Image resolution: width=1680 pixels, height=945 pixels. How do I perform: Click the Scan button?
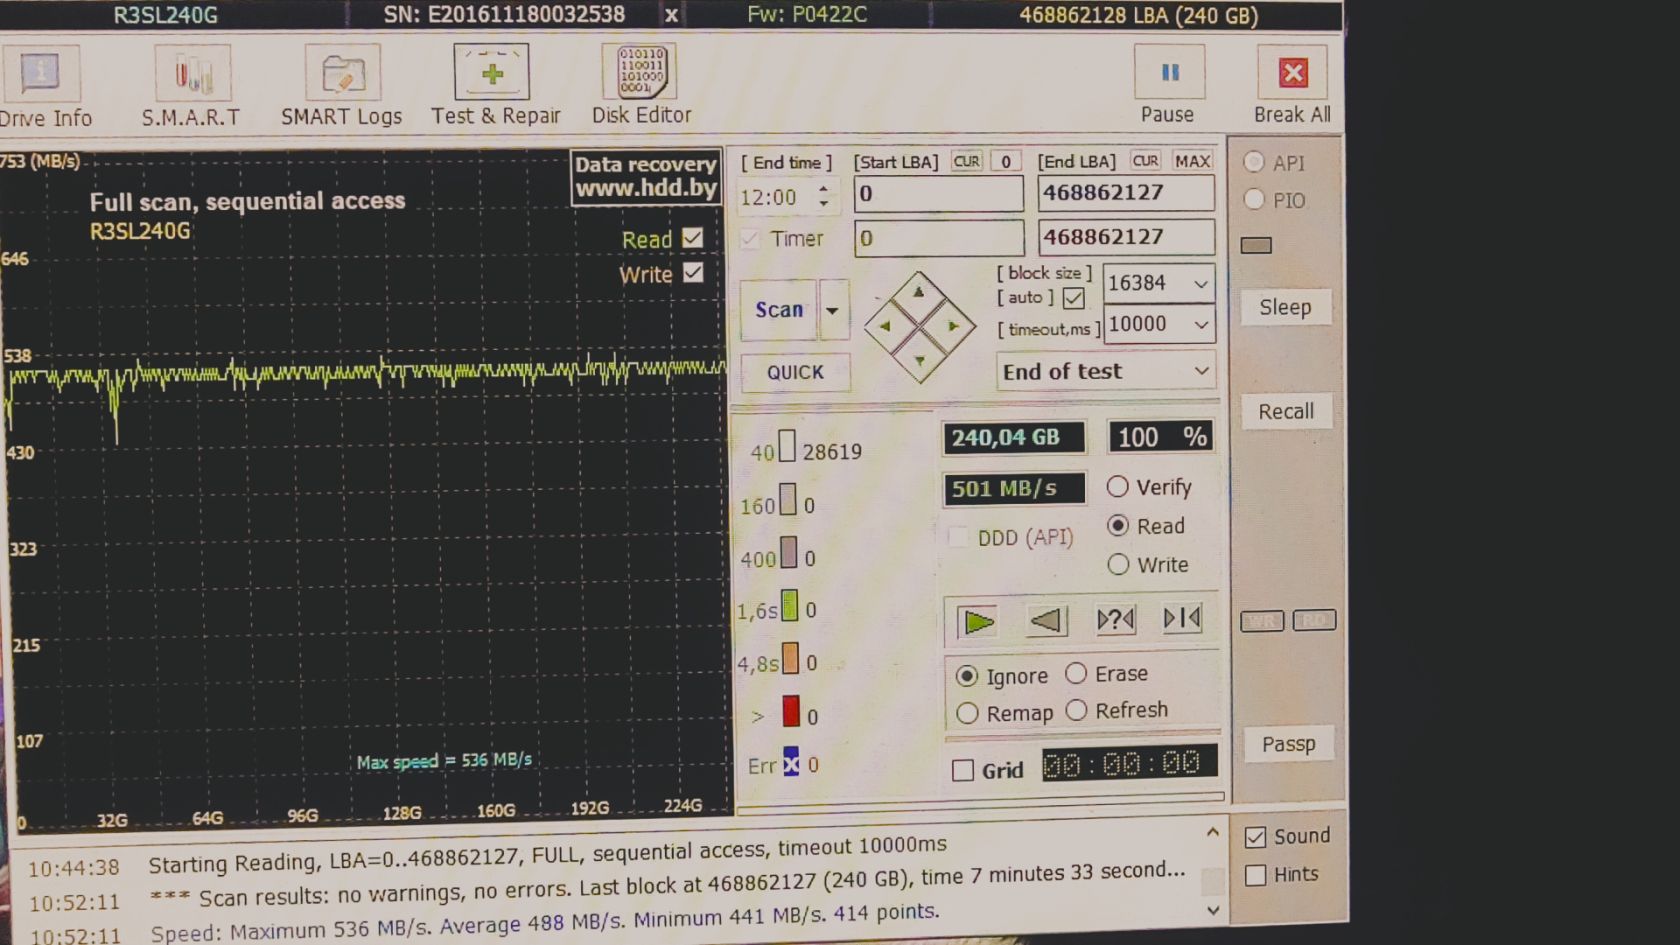coord(779,310)
